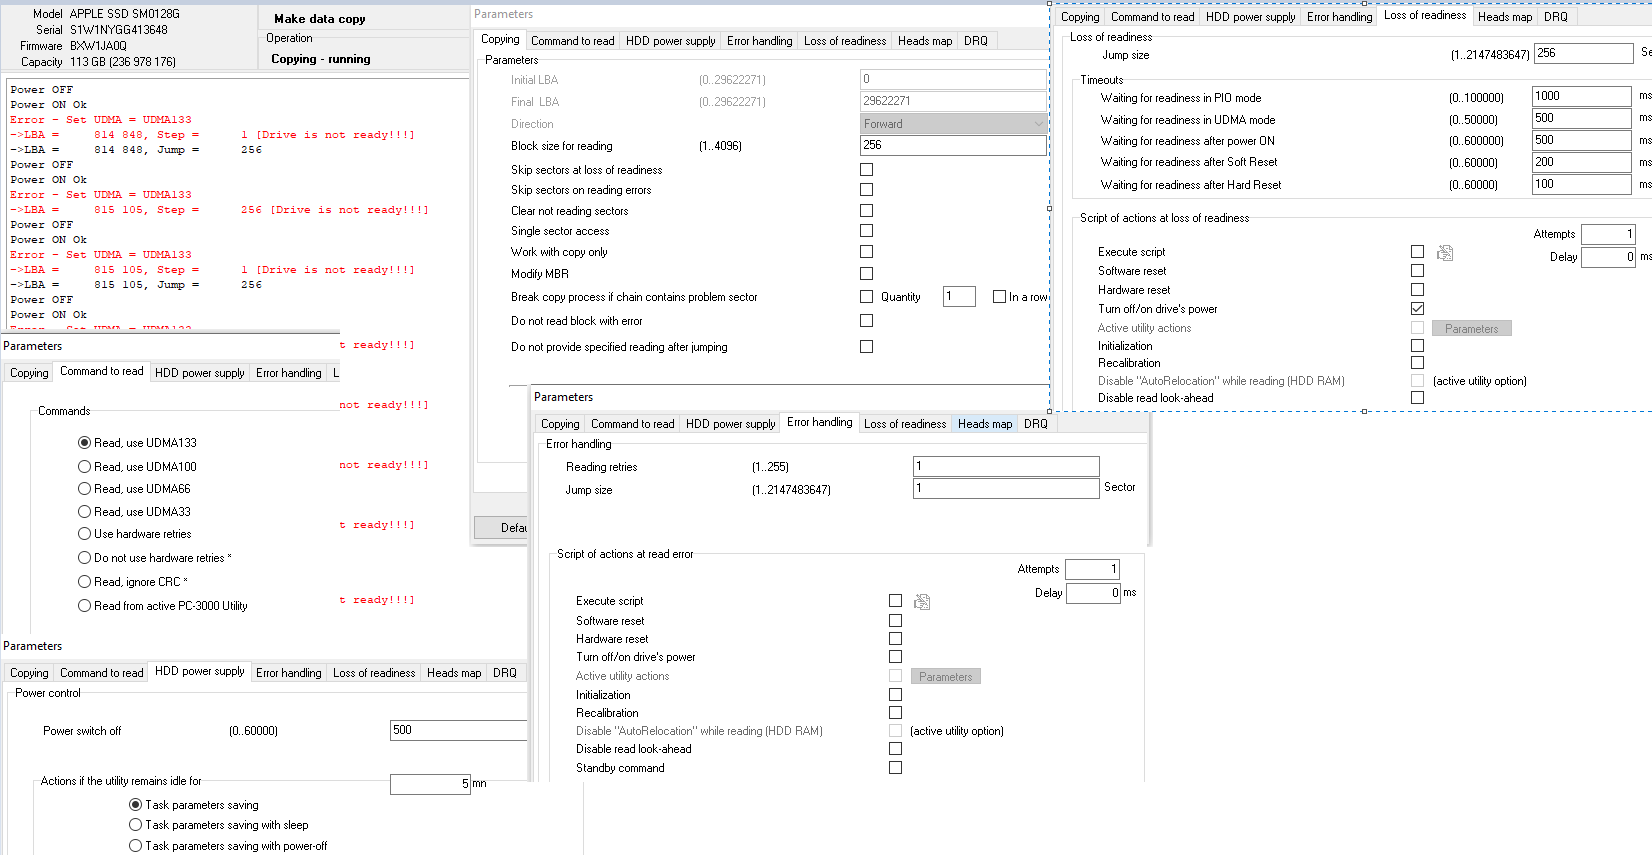
Task: Open Loss of readiness tab in the Copying panel
Action: tap(844, 41)
